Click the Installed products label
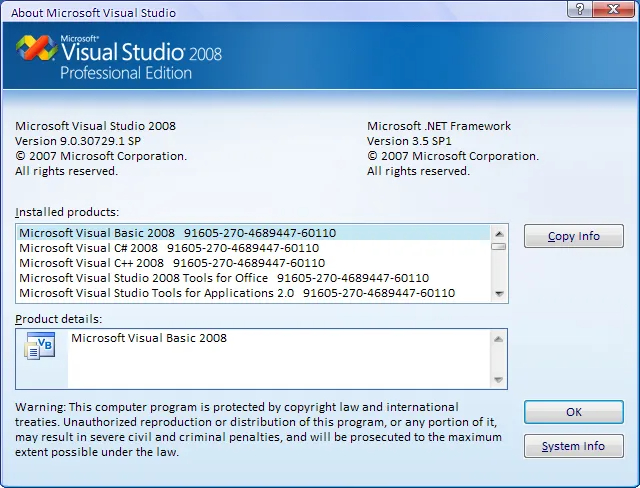Screen dimensions: 640x488 click(x=67, y=212)
